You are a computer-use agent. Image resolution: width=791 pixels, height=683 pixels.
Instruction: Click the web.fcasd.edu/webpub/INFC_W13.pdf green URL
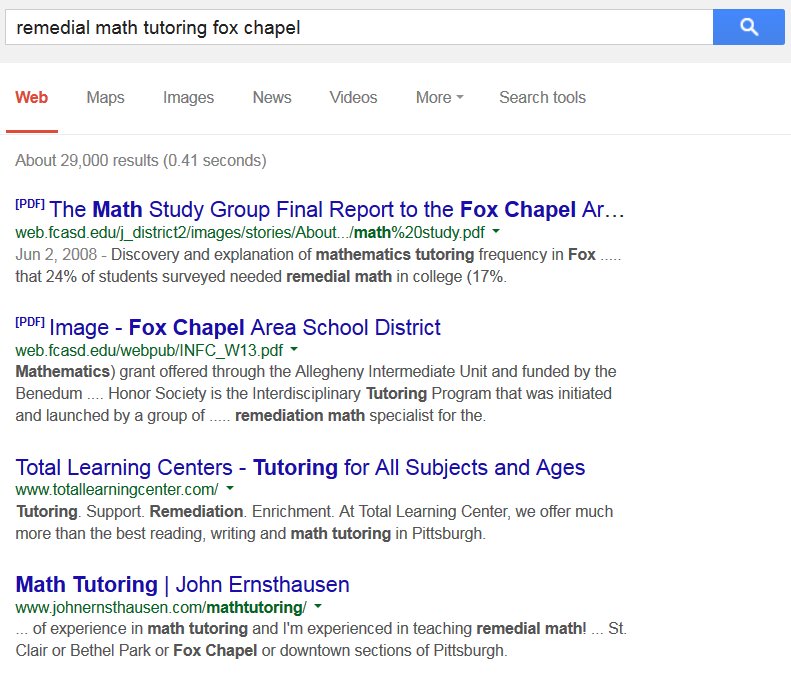(x=149, y=350)
